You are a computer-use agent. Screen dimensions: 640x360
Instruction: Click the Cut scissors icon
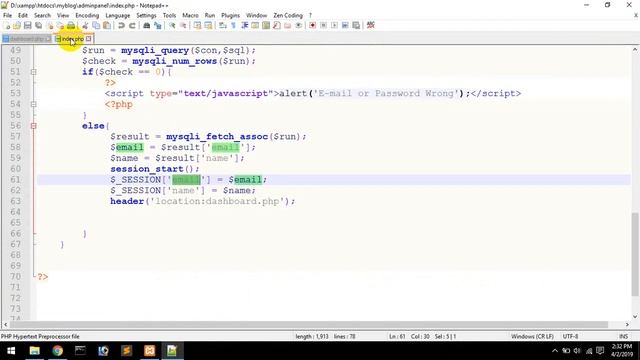click(x=85, y=25)
